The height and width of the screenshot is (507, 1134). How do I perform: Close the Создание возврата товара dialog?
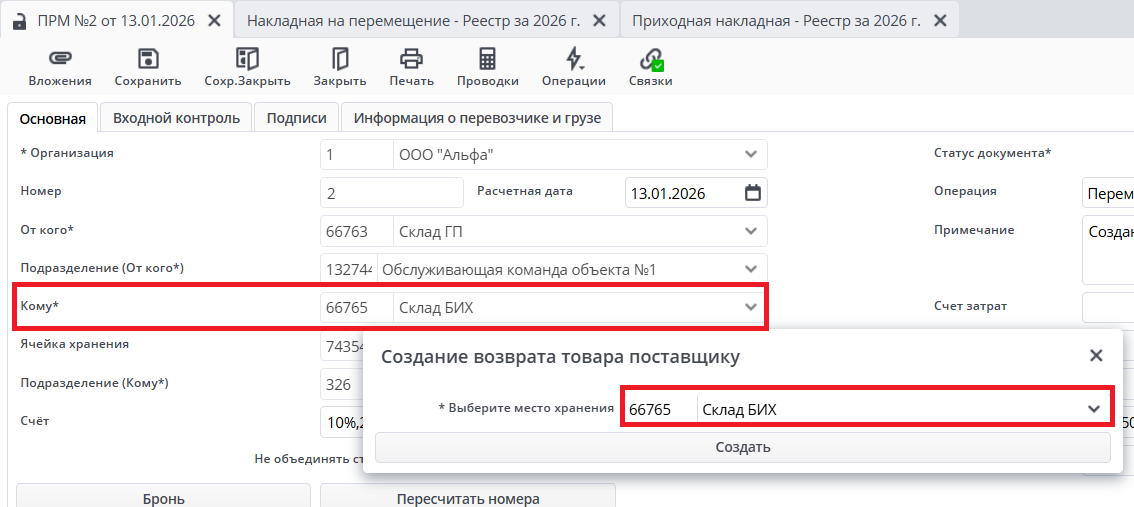[x=1096, y=356]
